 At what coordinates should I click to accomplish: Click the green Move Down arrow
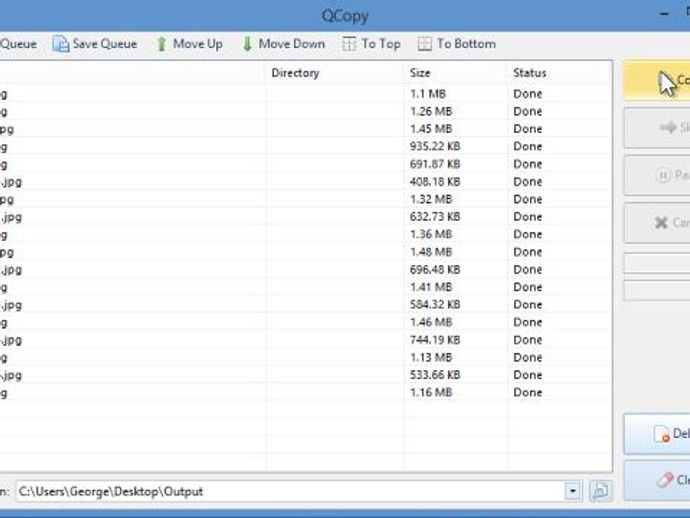(x=247, y=44)
